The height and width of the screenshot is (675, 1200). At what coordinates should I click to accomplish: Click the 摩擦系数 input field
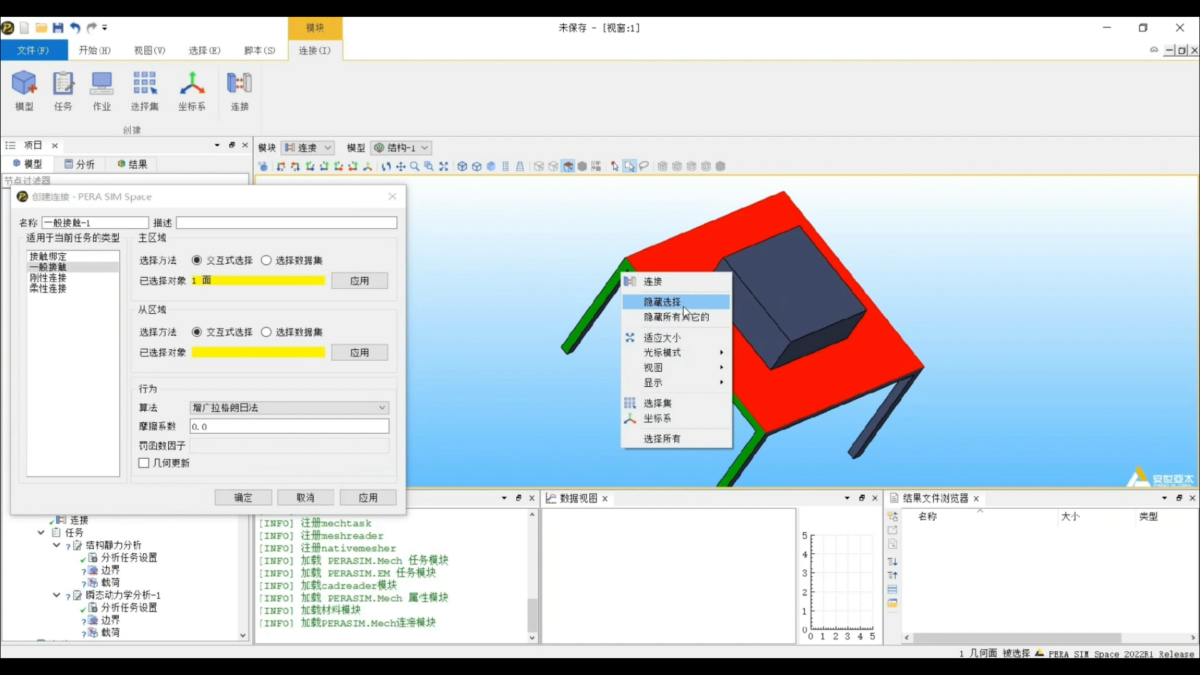289,426
